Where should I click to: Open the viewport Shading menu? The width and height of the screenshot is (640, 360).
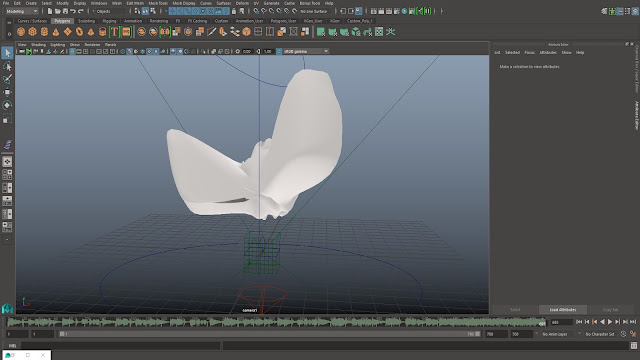point(38,44)
